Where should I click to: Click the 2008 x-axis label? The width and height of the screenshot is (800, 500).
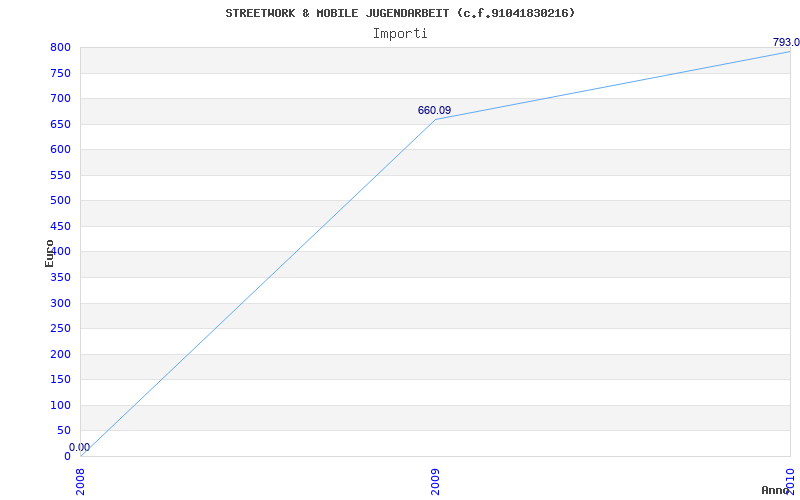(x=81, y=482)
